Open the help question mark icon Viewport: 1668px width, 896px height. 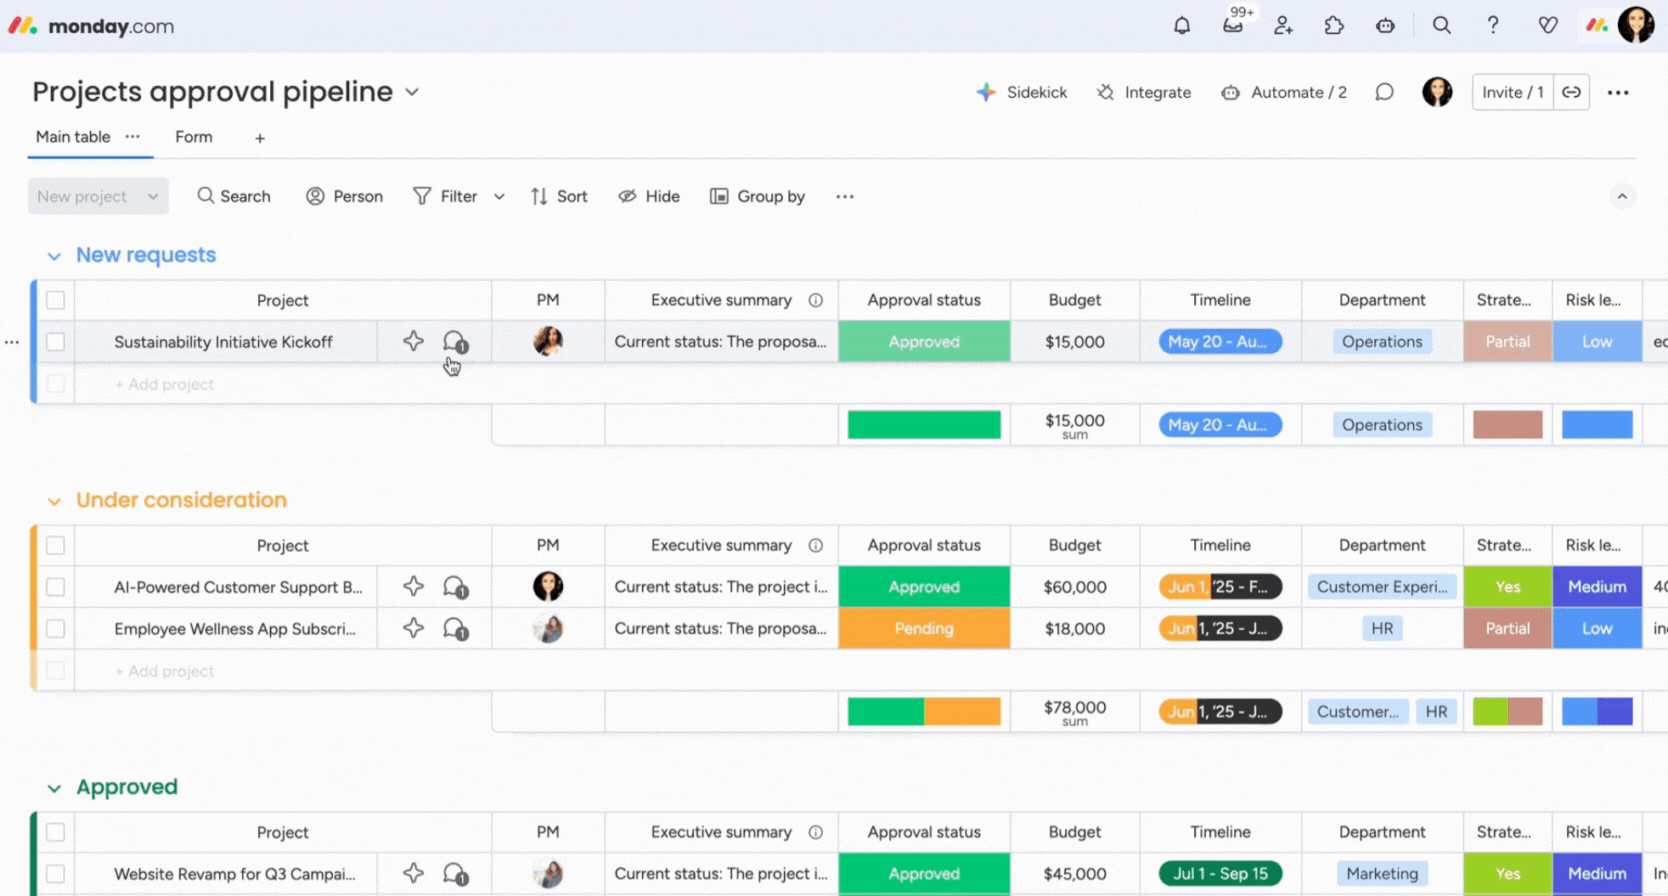1493,26
